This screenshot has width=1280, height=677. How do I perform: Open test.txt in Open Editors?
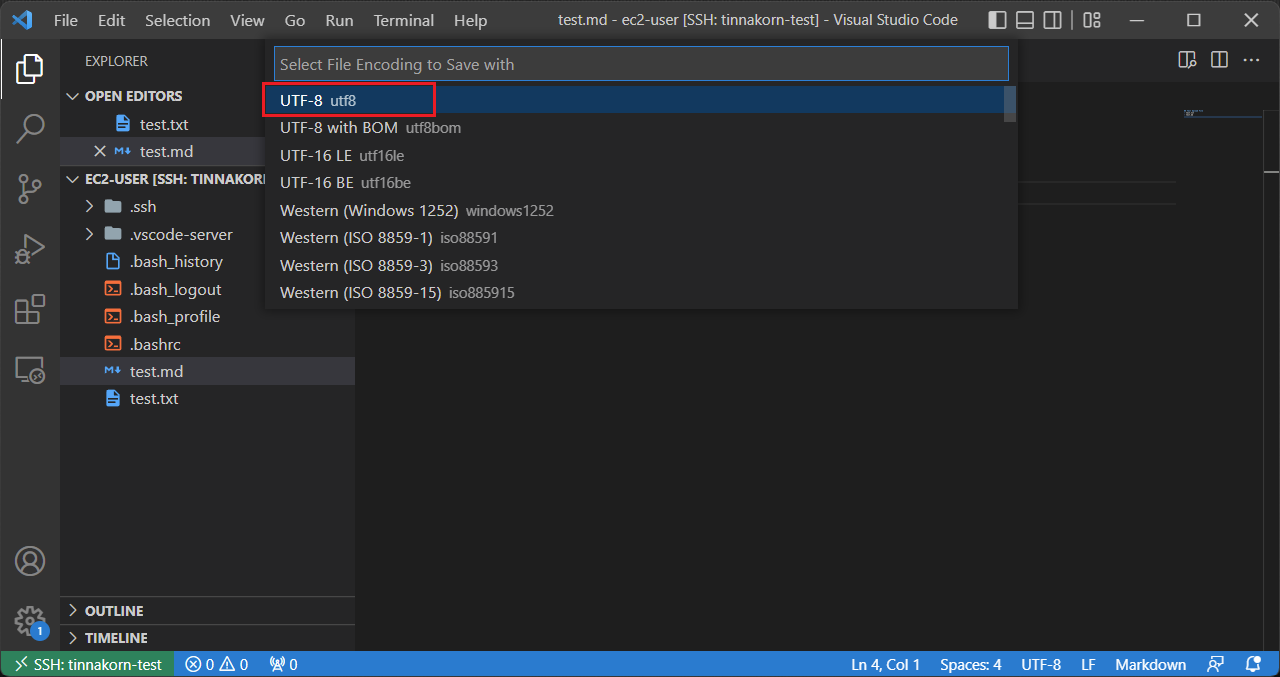(x=163, y=124)
